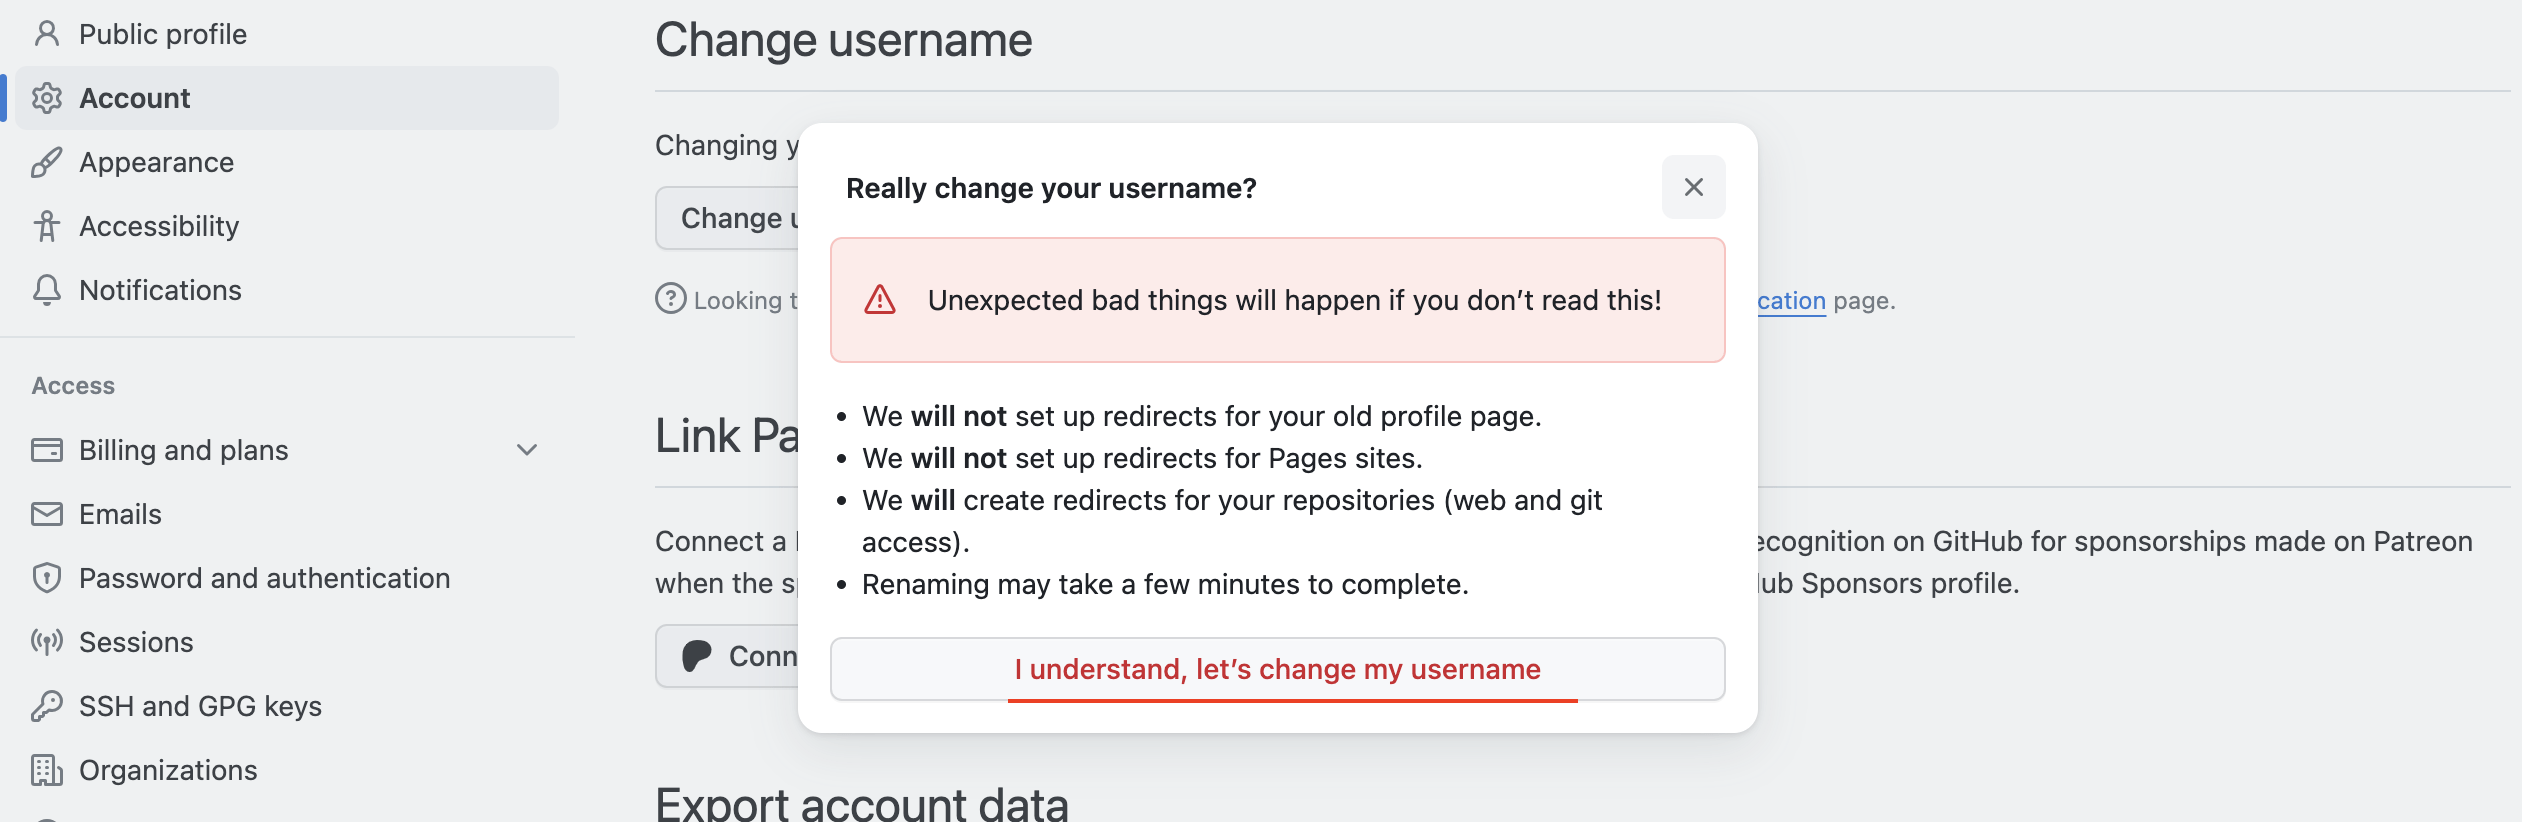Click the Organizations building icon
2522x822 pixels.
(x=46, y=770)
